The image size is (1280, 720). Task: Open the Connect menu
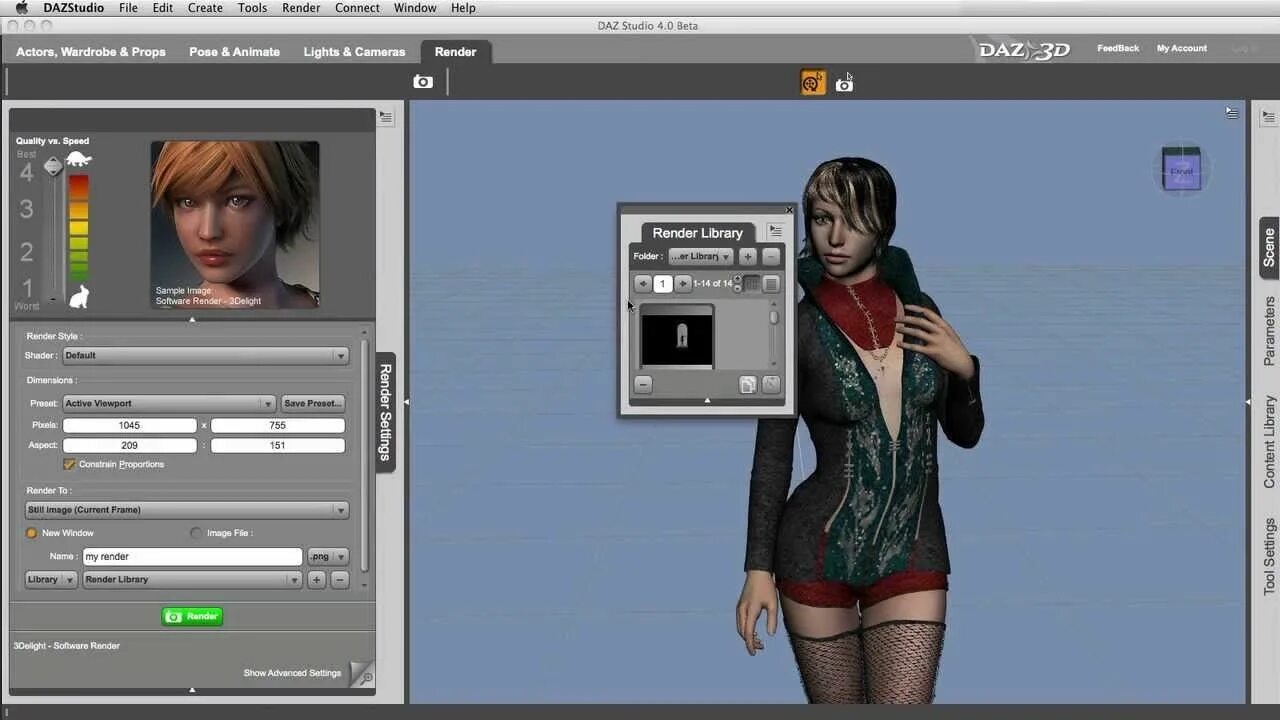click(357, 8)
